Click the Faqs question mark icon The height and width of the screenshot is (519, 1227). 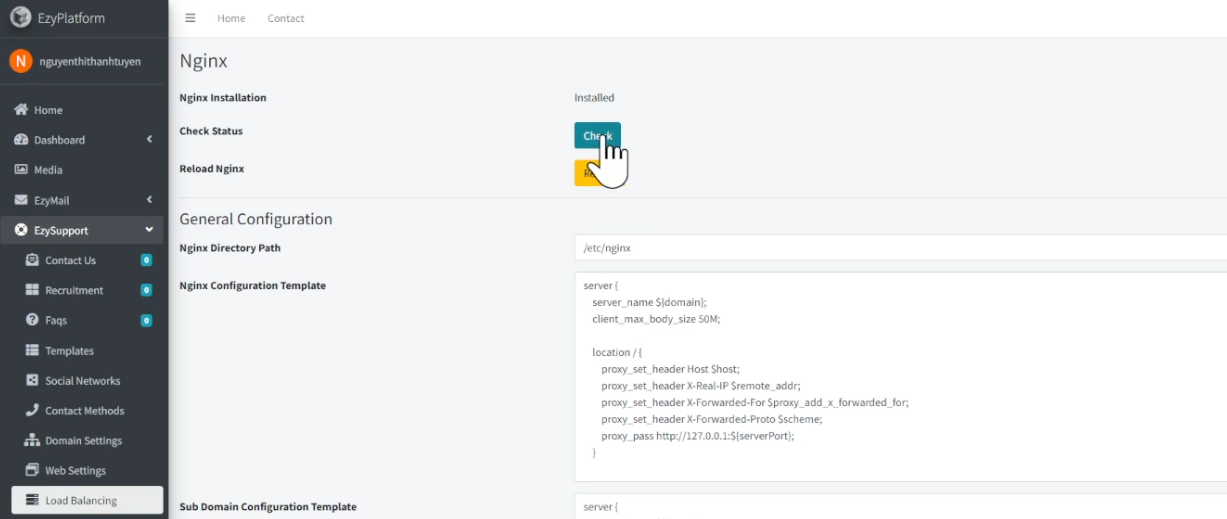pos(31,320)
